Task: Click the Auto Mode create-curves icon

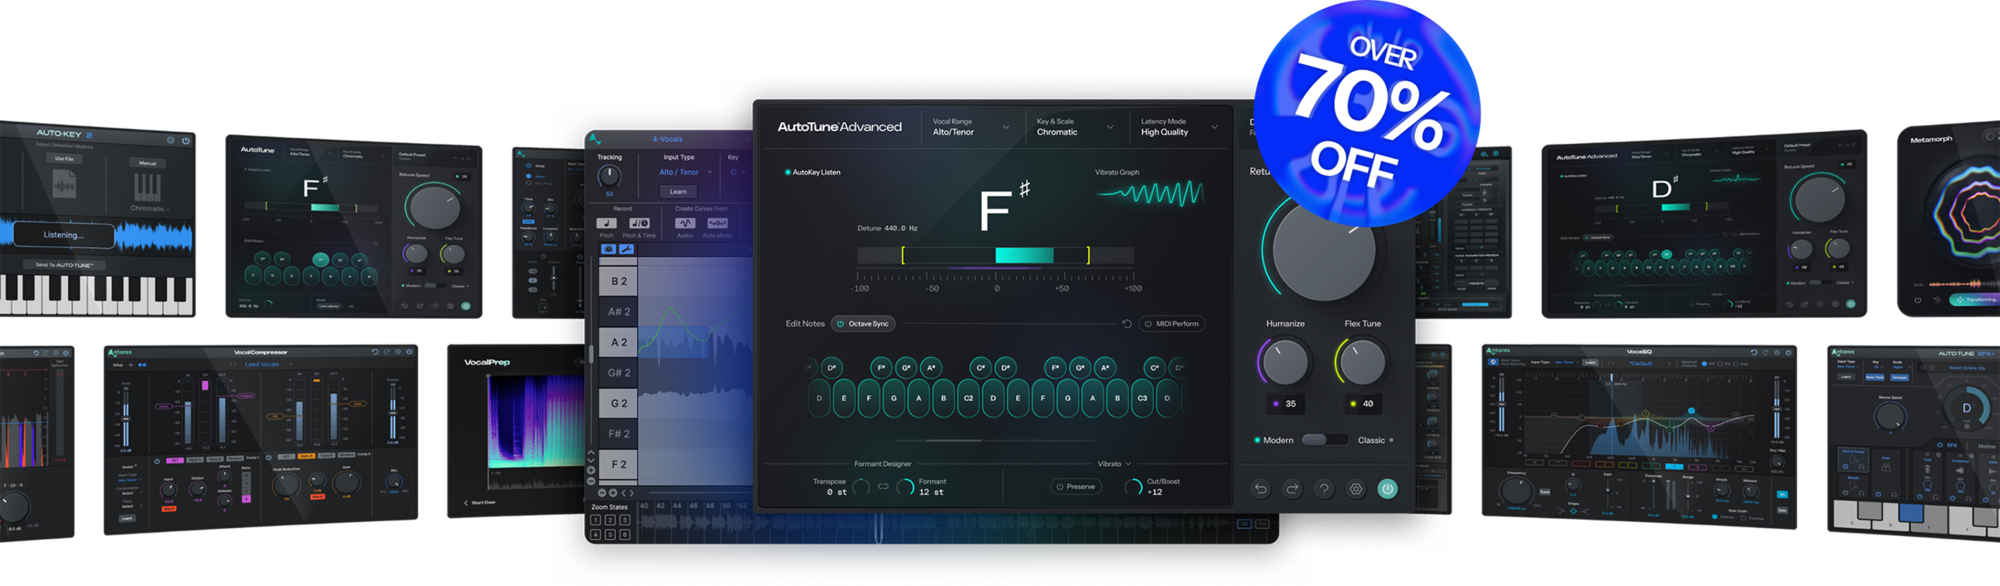Action: pos(717,223)
